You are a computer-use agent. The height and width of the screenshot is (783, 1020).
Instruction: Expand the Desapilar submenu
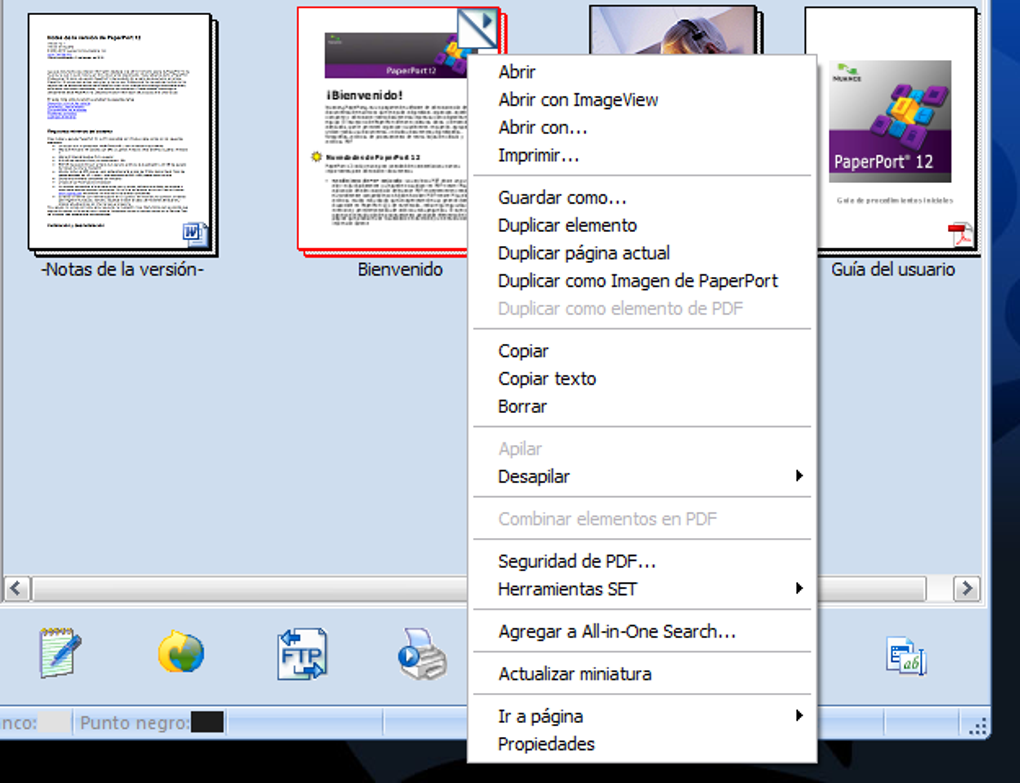(642, 477)
